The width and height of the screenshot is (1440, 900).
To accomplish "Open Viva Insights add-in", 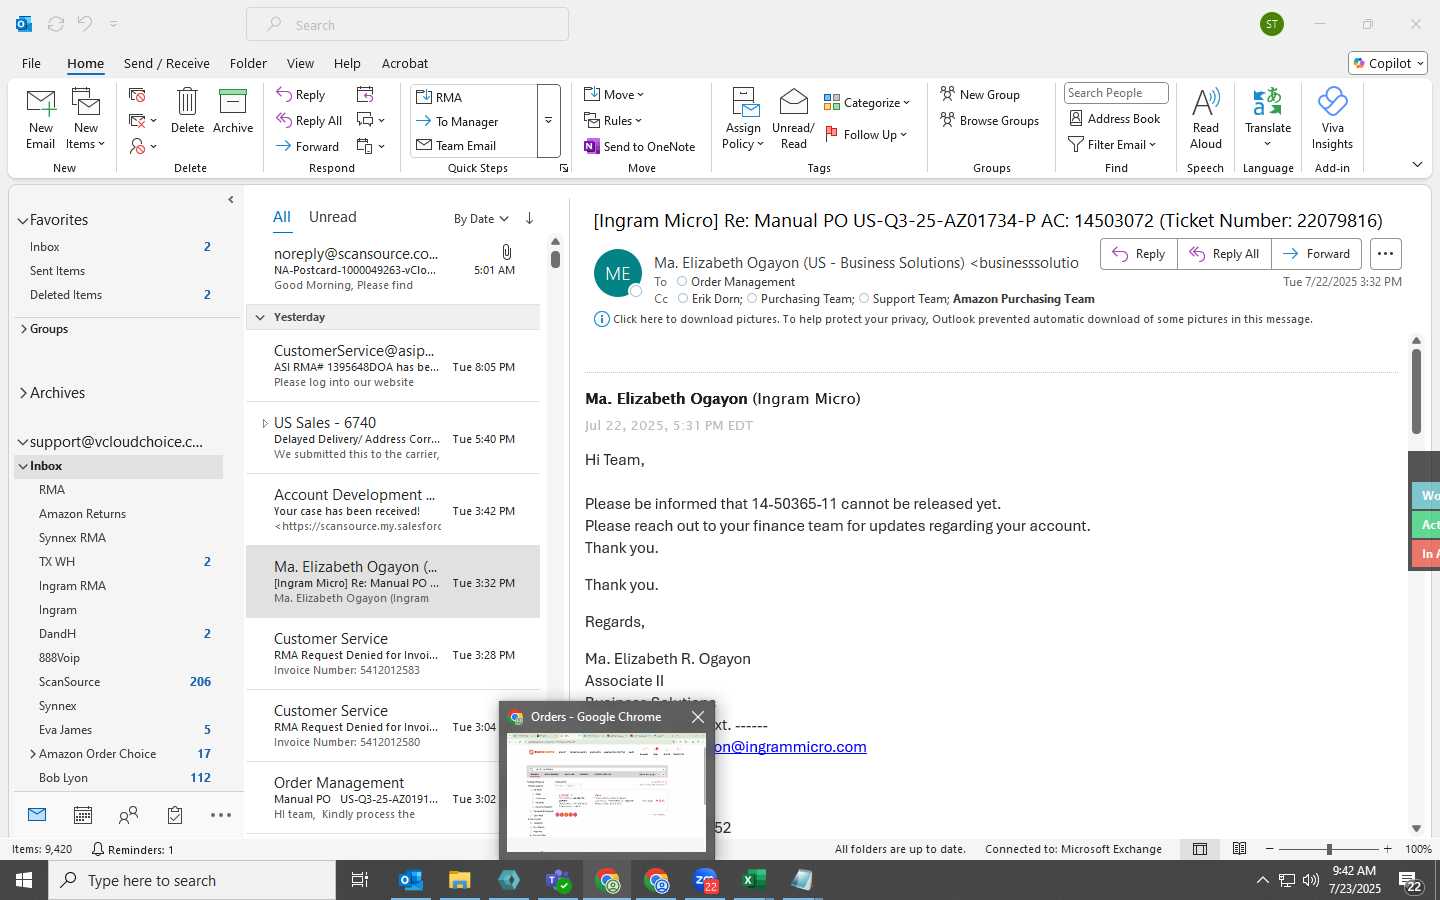I will click(x=1332, y=119).
